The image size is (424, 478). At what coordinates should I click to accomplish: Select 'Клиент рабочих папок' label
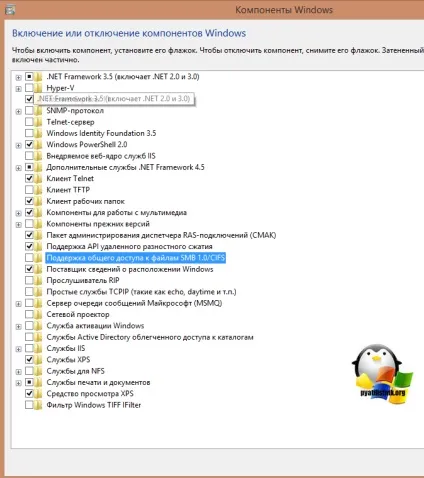[x=86, y=201]
